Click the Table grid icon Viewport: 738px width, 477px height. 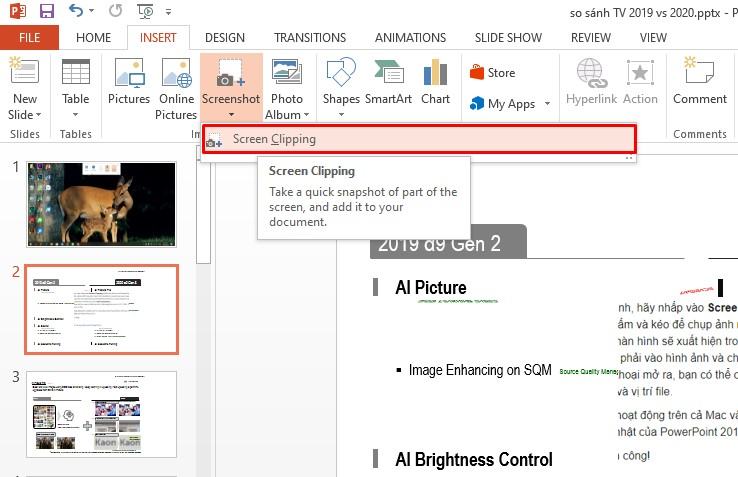(76, 73)
